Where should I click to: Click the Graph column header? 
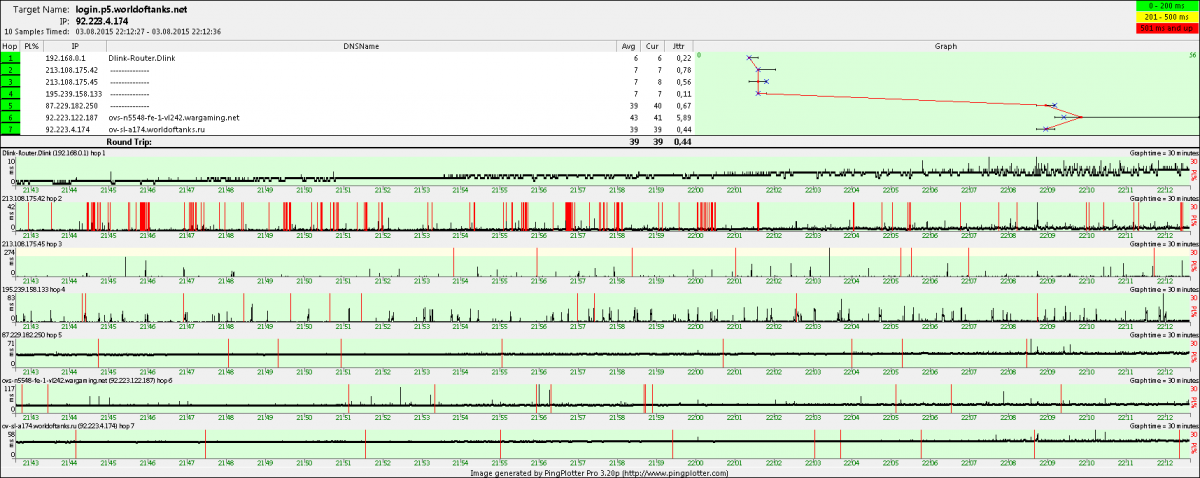(945, 46)
